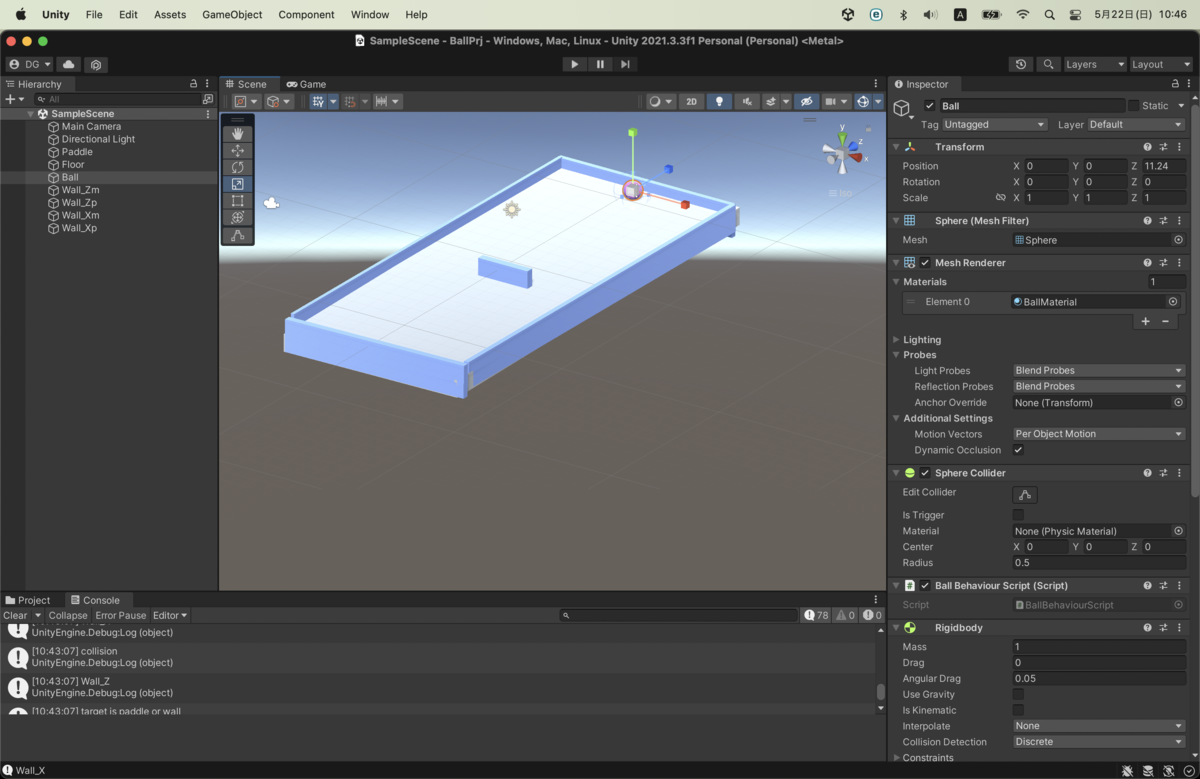
Task: Open the Console Editor dropdown
Action: tap(170, 616)
